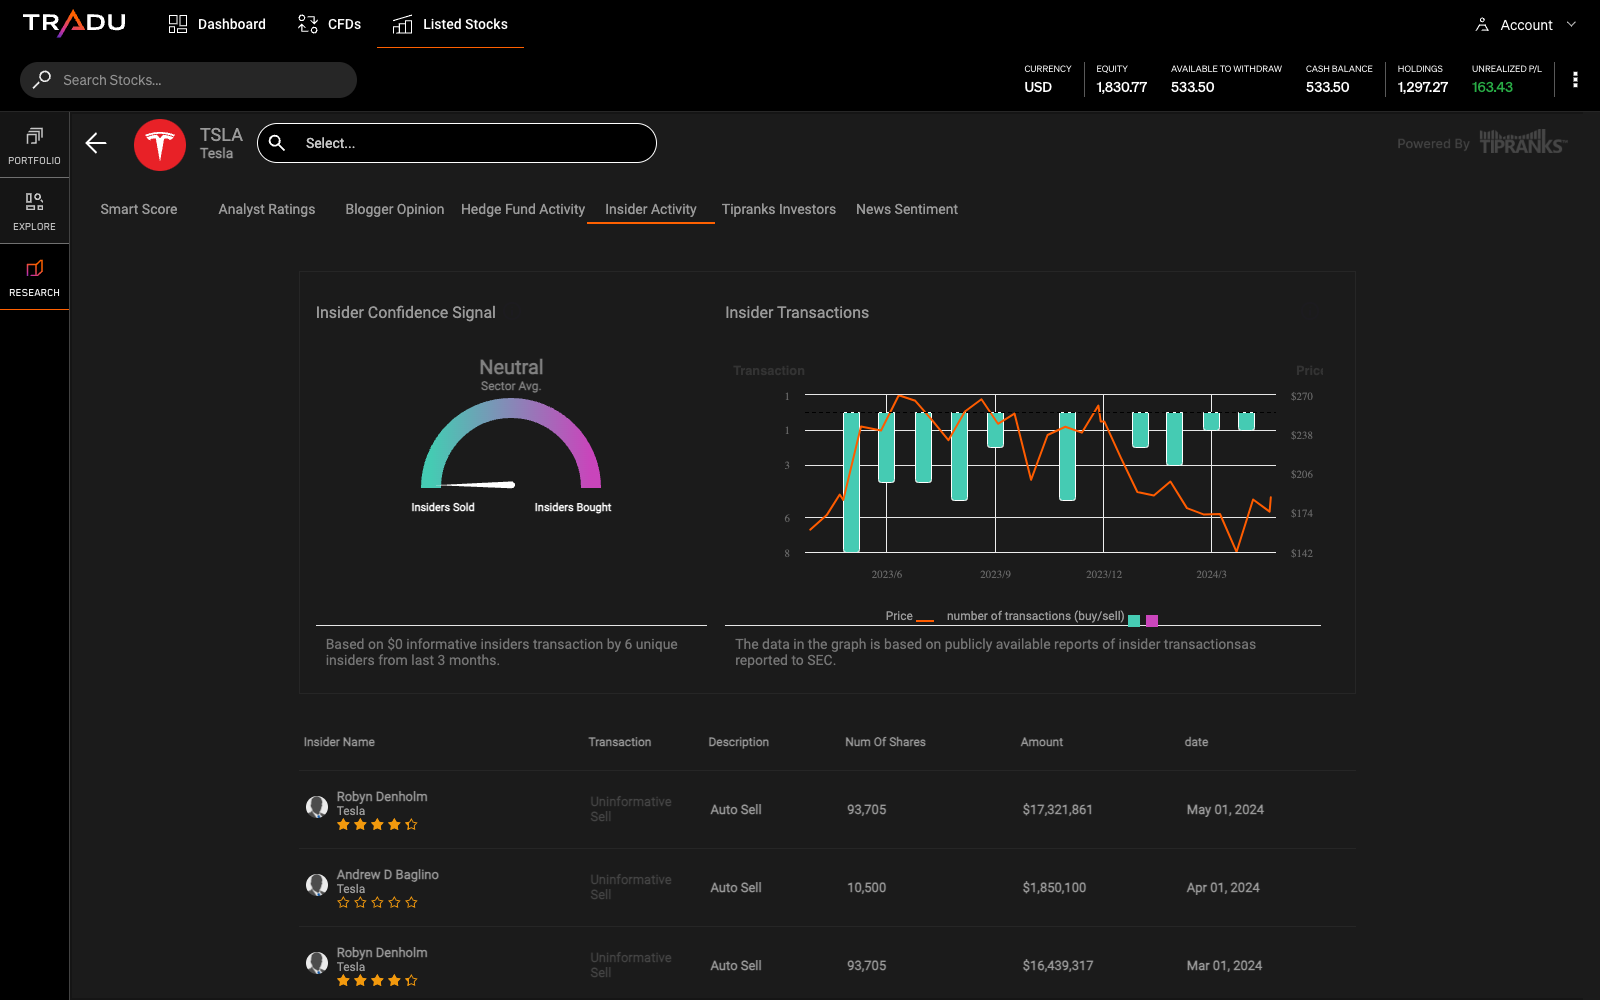The height and width of the screenshot is (1000, 1600).
Task: Click the $1,850,100 amount cell
Action: point(1054,888)
